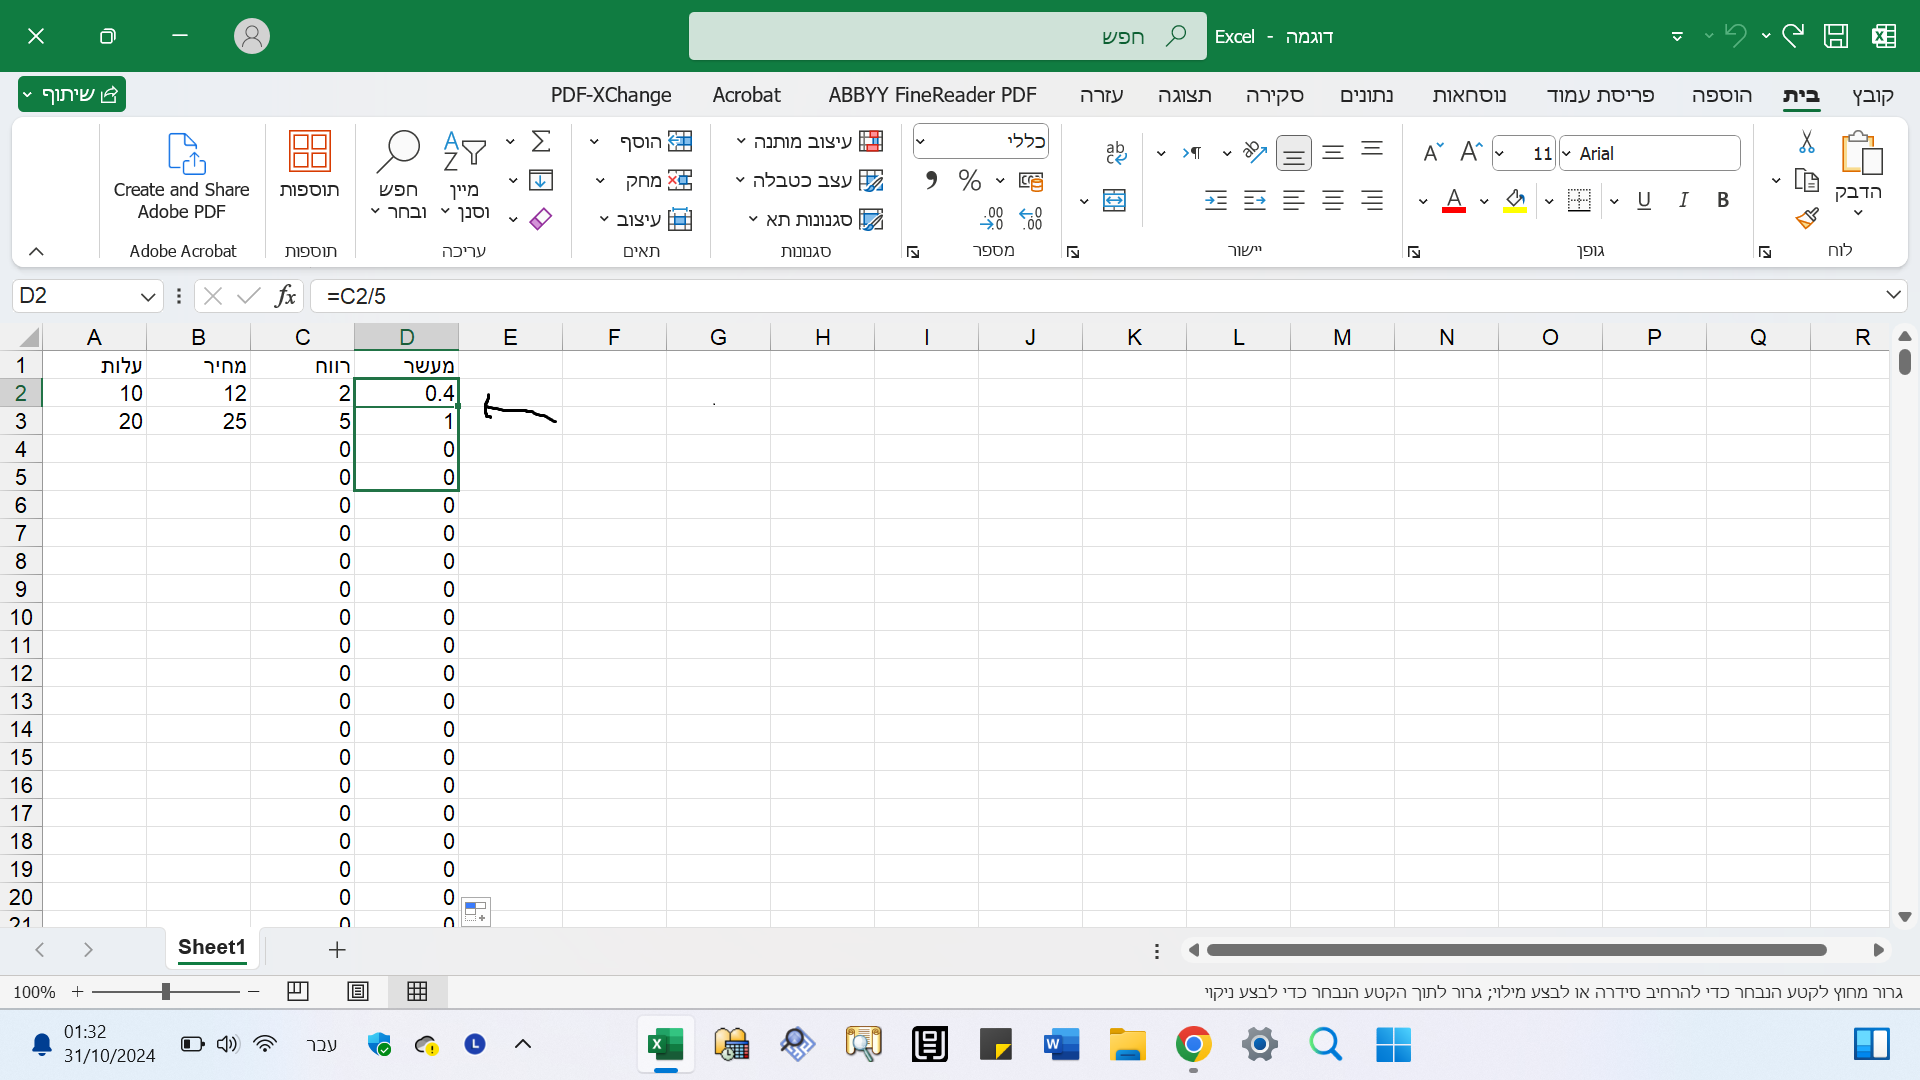Open the font size 11 dropdown

click(1500, 153)
